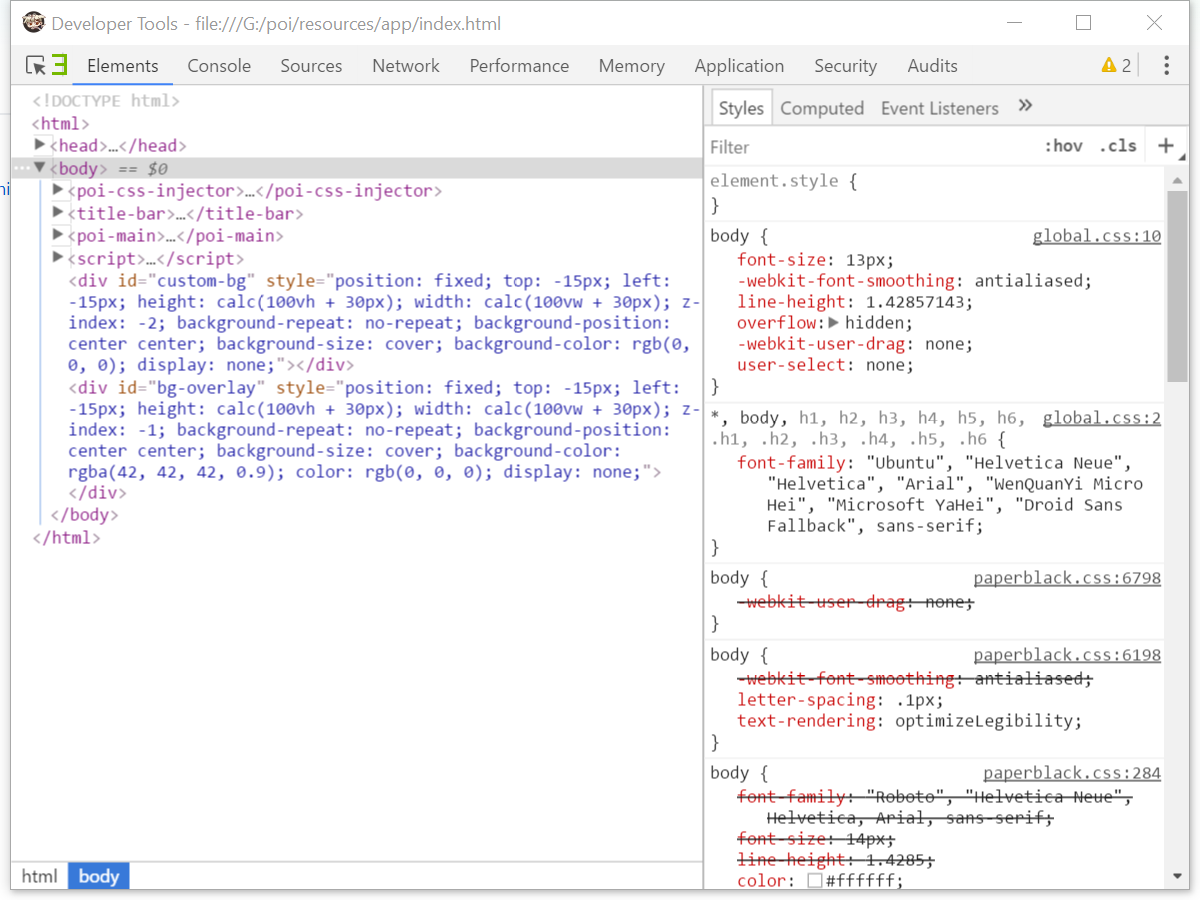Open the DevTools customize menu (three dots)
This screenshot has width=1200, height=900.
click(x=1165, y=64)
